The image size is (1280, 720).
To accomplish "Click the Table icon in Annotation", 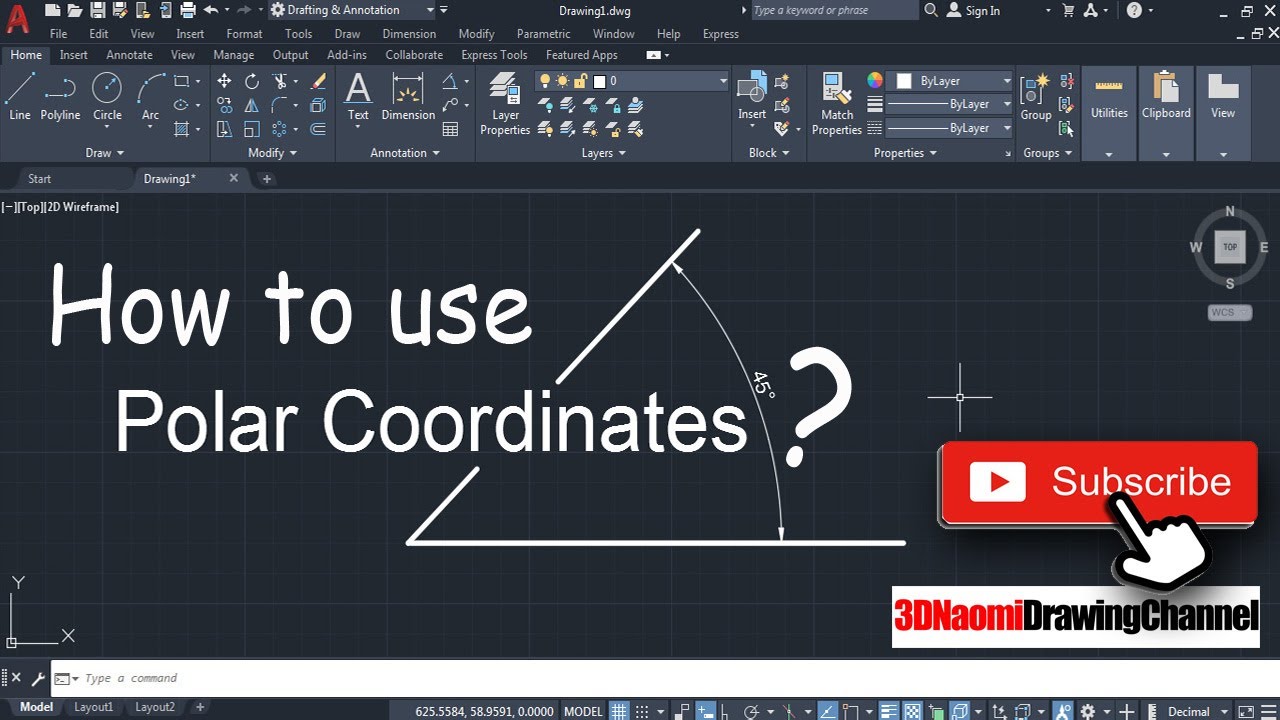I will [451, 129].
